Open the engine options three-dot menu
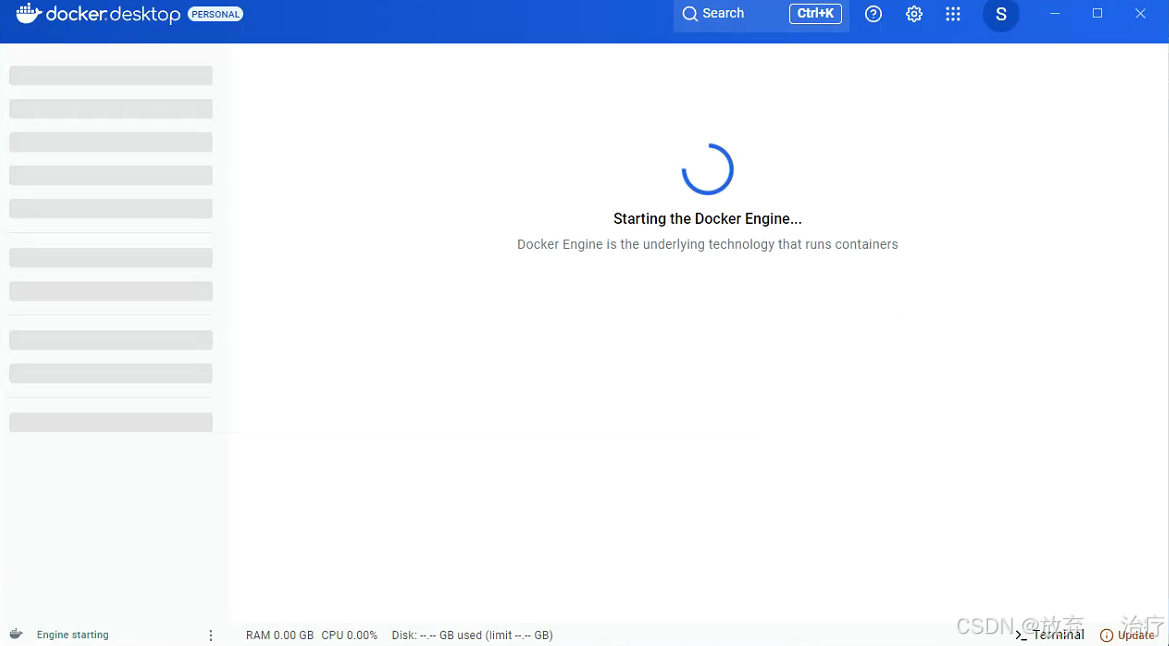Screen dimensions: 1169x646 click(211, 635)
